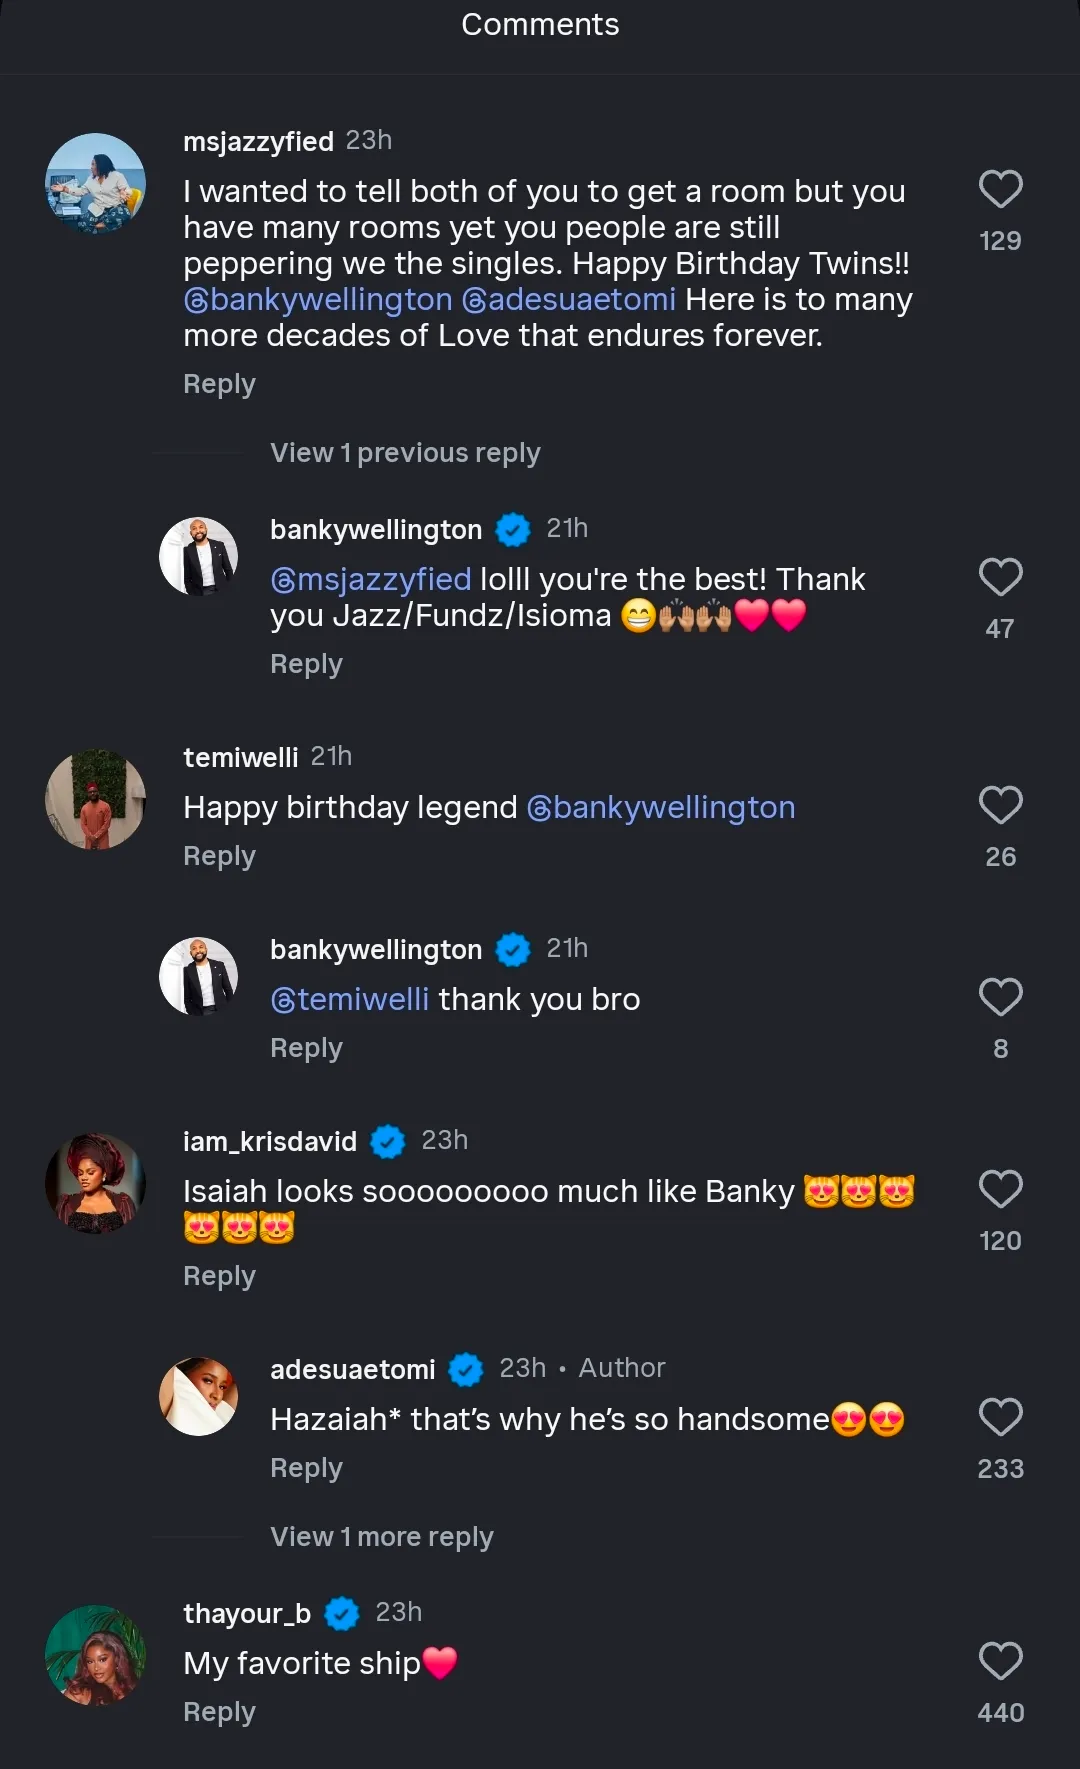1080x1769 pixels.
Task: Heart iam_krisdavid's comment about Isaiah
Action: pos(1000,1189)
